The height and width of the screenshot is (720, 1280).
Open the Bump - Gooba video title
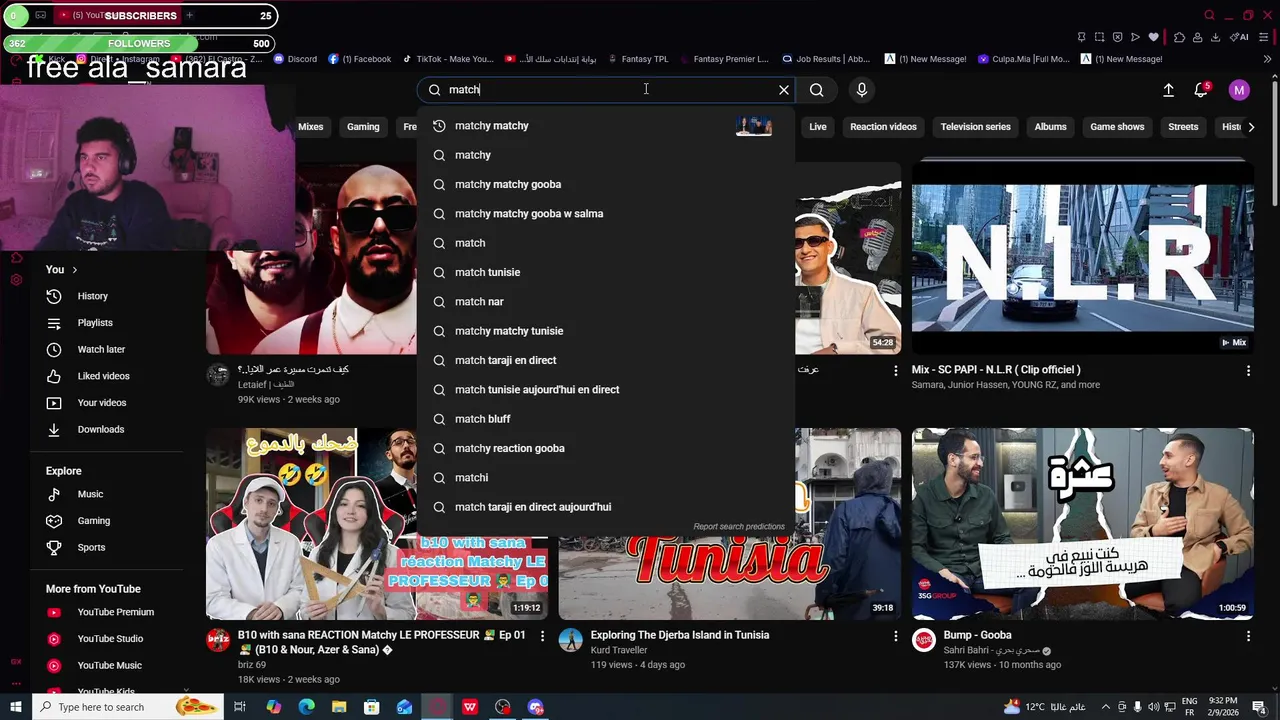977,635
